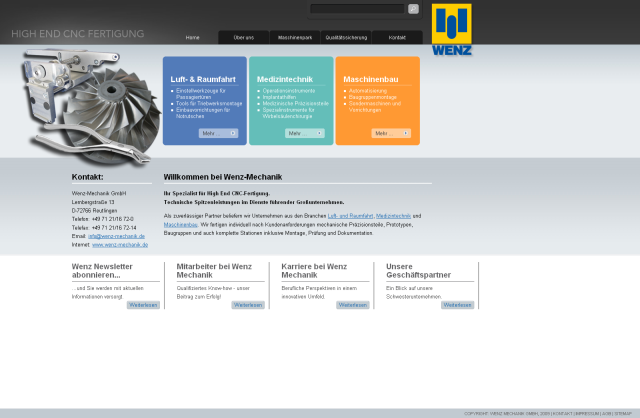Click the Telefon number line
The image size is (640, 418).
(x=102, y=219)
